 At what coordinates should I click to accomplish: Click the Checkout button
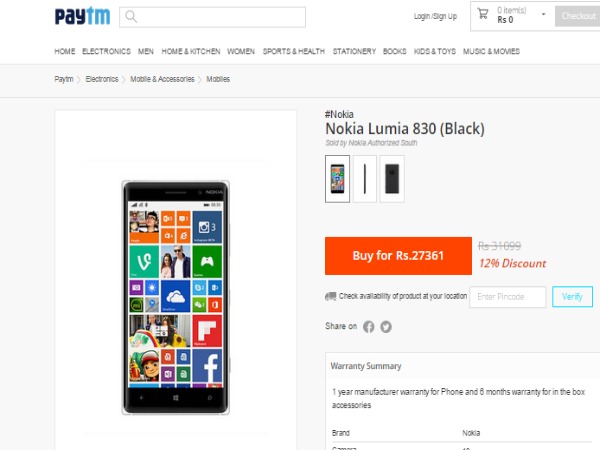[578, 16]
